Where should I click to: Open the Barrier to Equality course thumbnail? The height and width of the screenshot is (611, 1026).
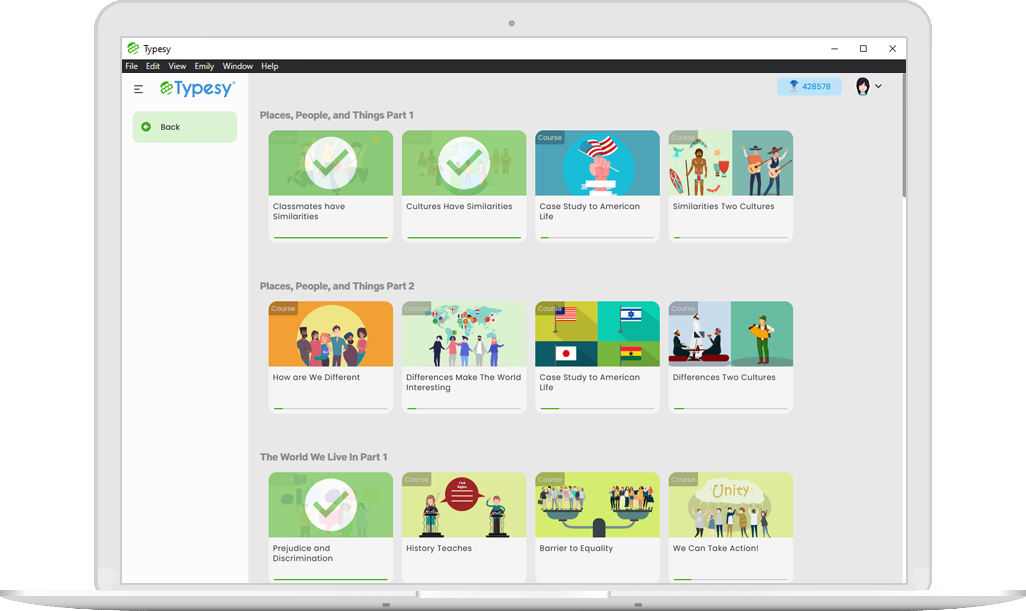point(597,505)
